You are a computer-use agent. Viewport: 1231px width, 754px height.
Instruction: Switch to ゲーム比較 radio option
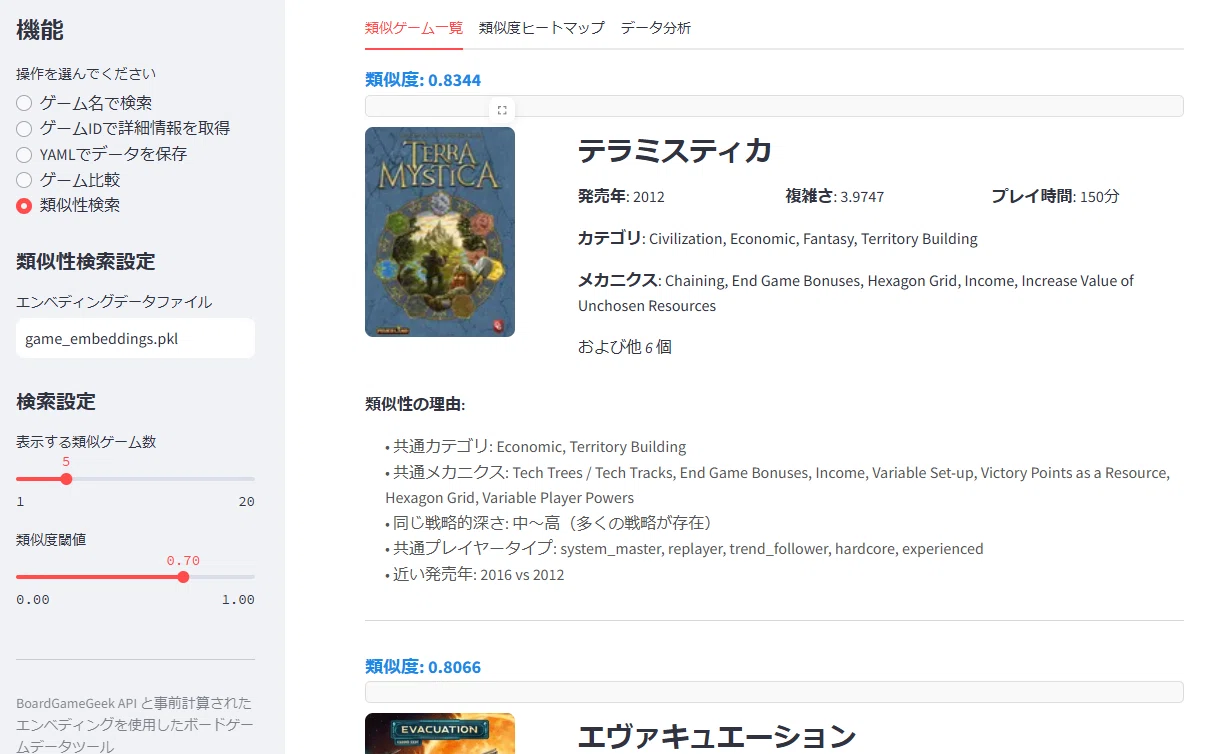(68, 180)
